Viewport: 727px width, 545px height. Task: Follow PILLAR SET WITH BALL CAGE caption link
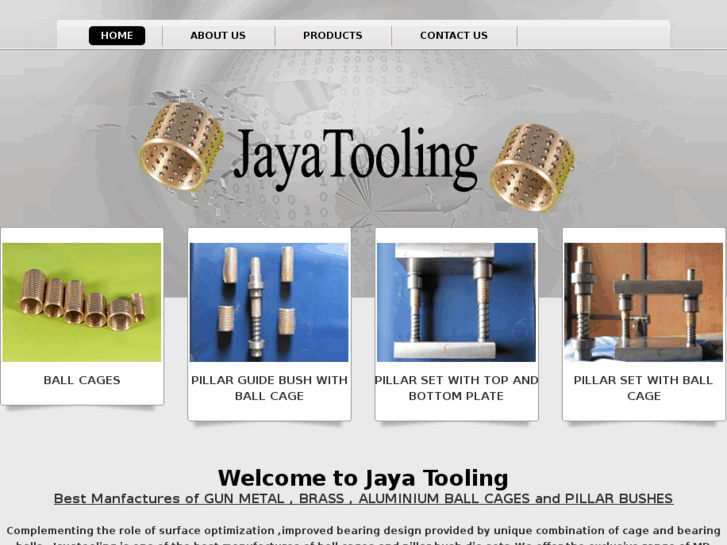644,388
